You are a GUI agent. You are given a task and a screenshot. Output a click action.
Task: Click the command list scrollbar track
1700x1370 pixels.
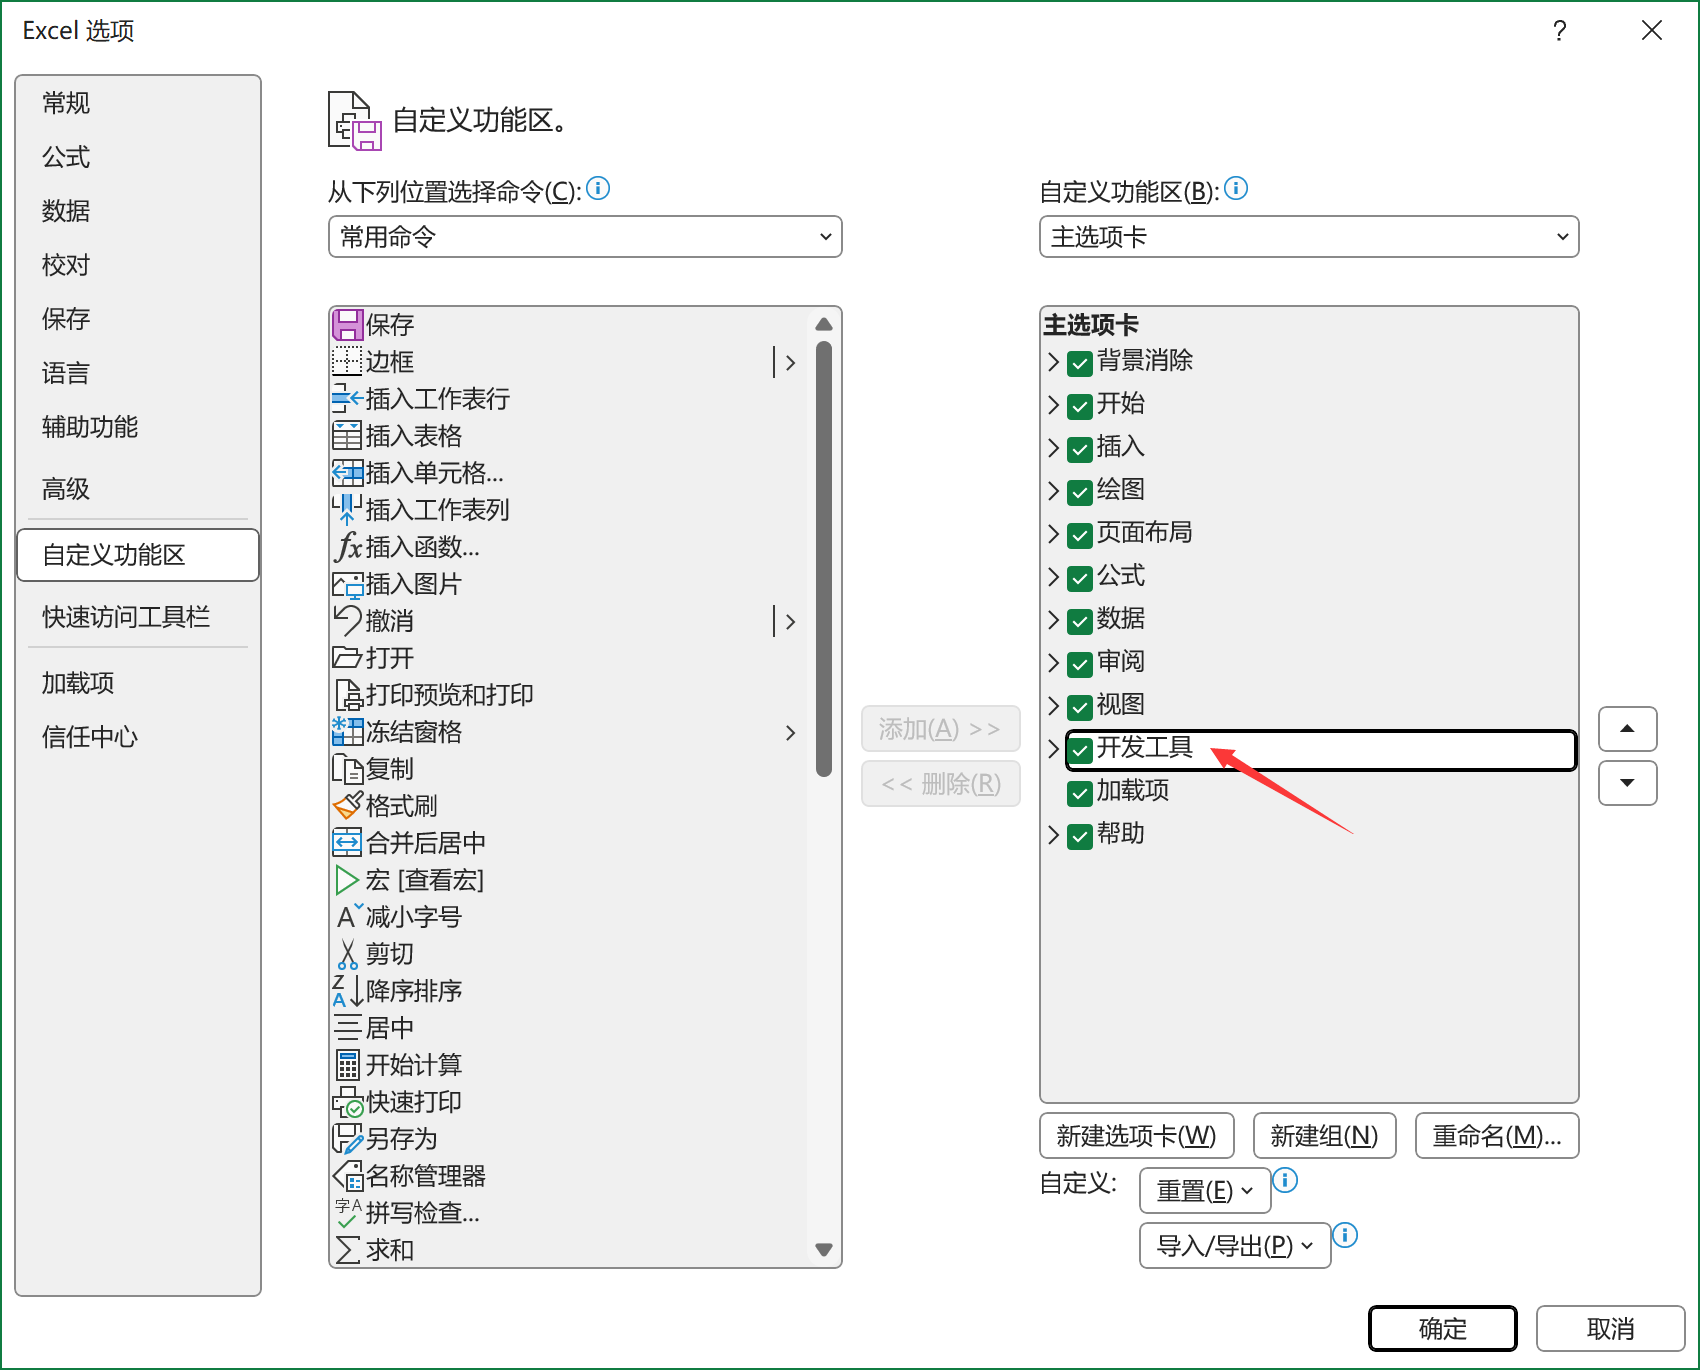[824, 1000]
